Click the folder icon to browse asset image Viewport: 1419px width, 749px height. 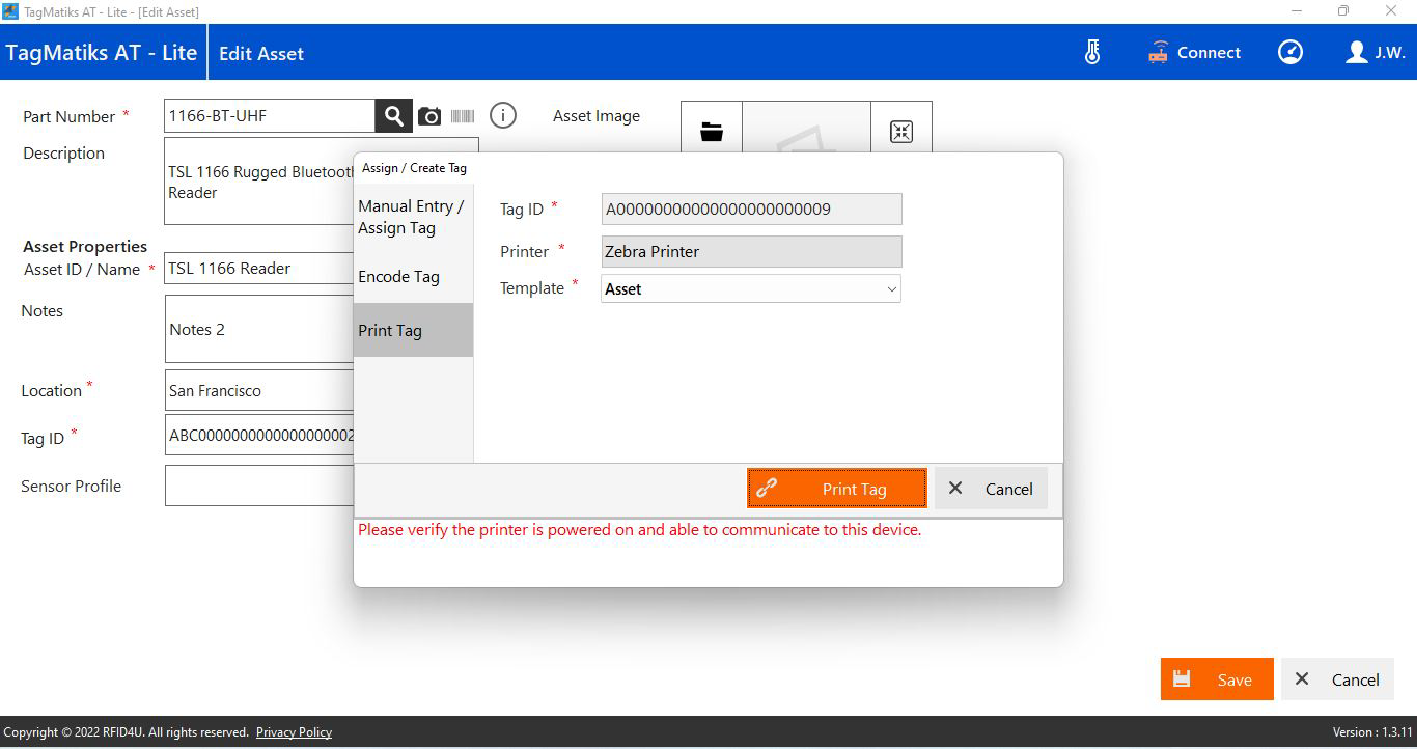click(711, 131)
